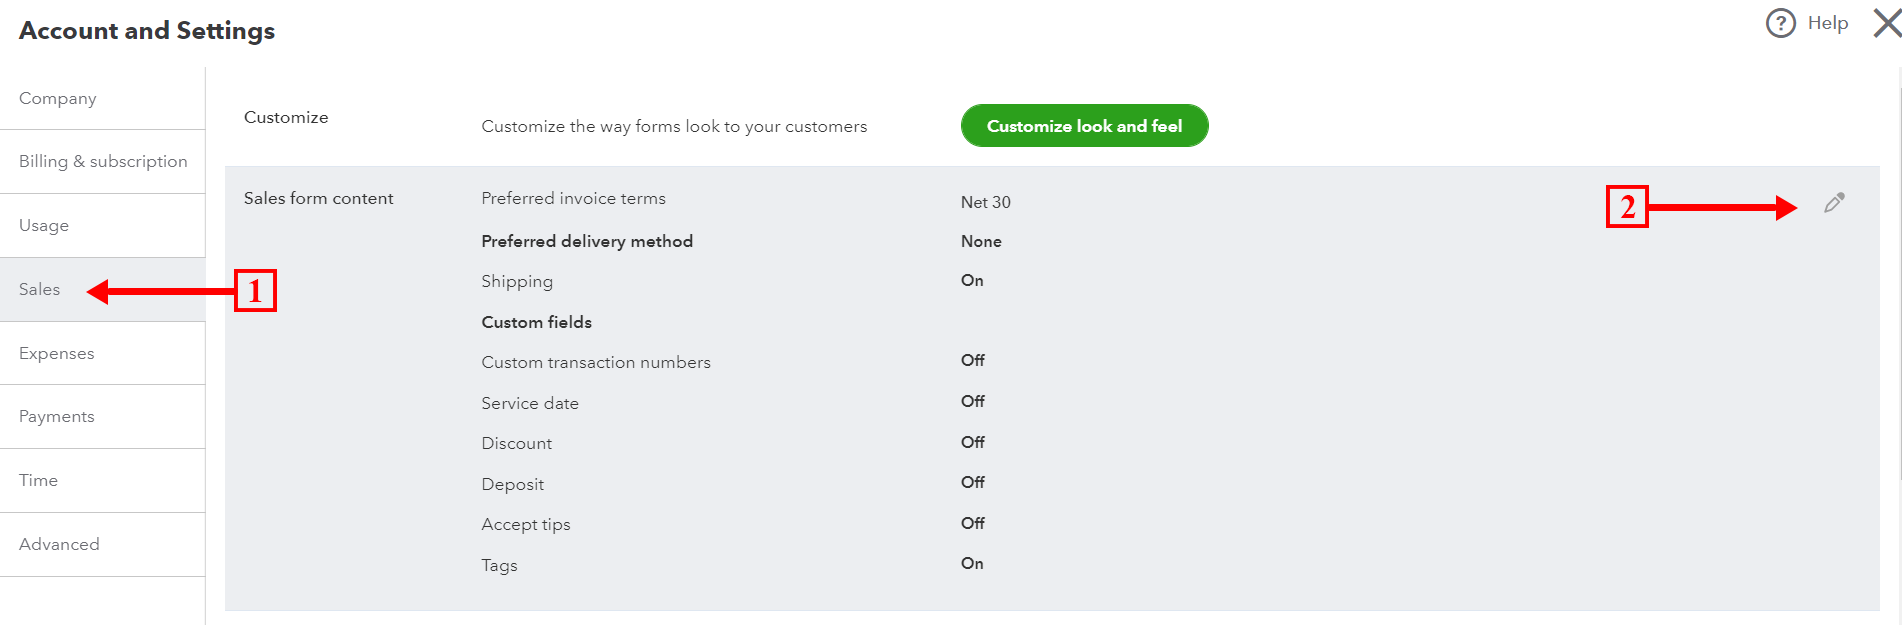Click the Custom transaction numbers setting

pyautogui.click(x=596, y=362)
